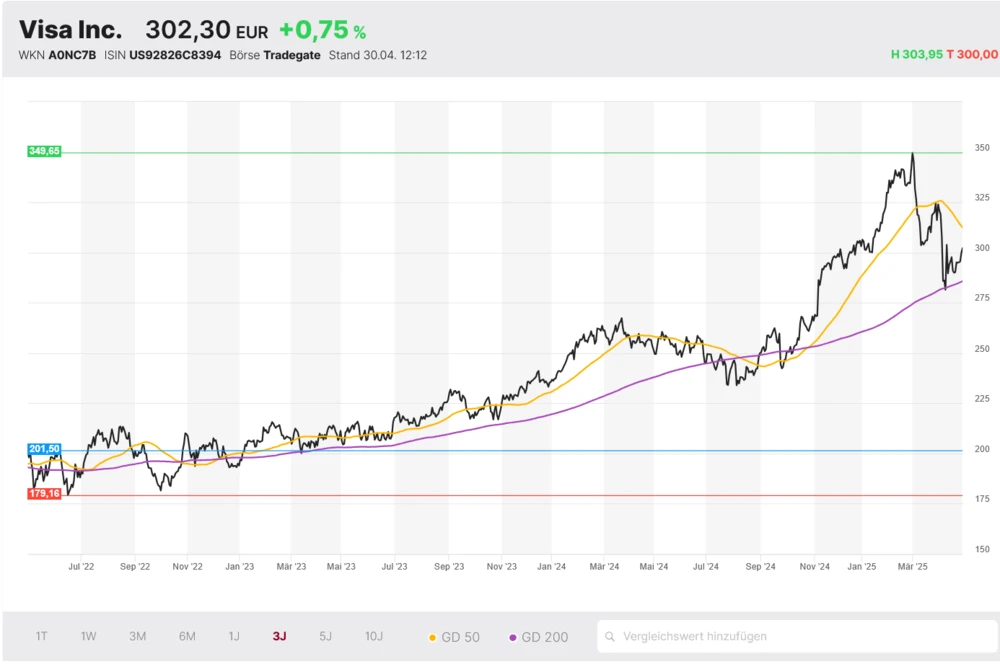Select the 1T time range tab
The width and height of the screenshot is (1000, 672).
pos(41,636)
